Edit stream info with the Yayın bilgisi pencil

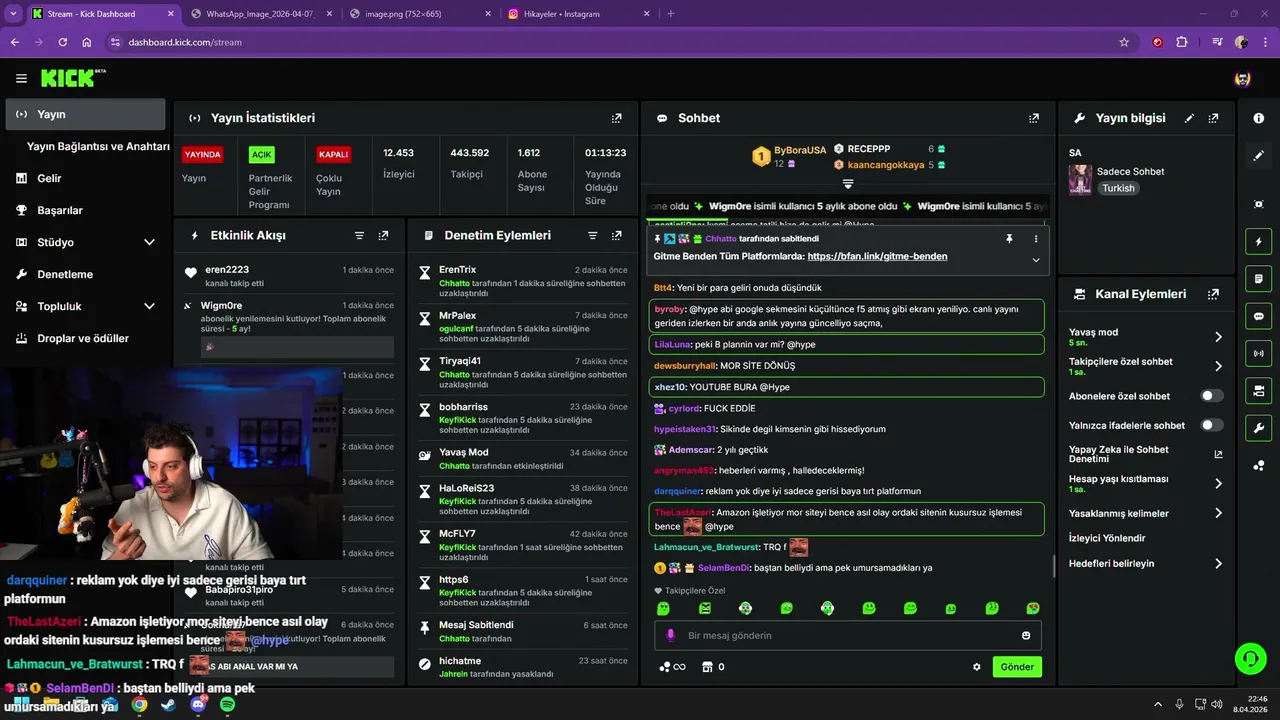(x=1189, y=118)
